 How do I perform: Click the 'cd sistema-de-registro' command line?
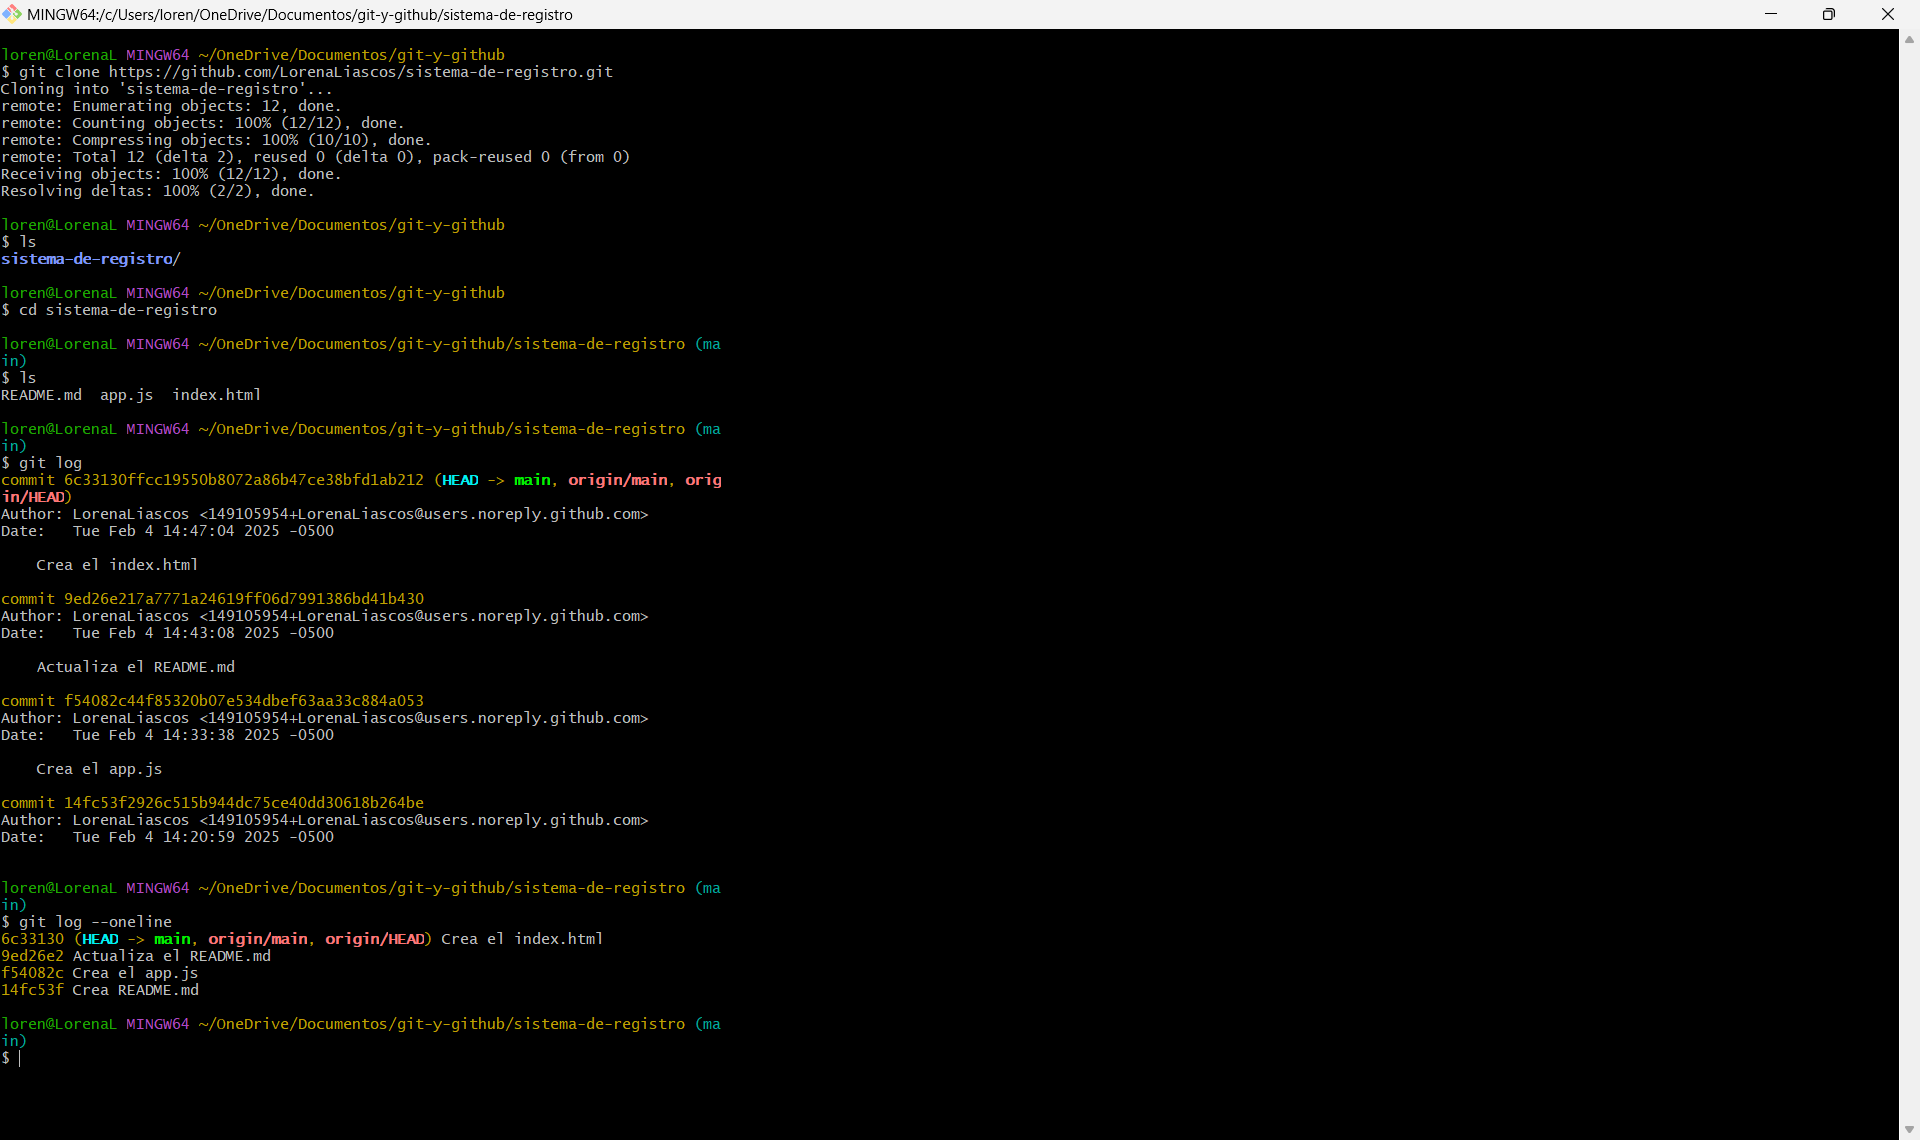tap(109, 310)
